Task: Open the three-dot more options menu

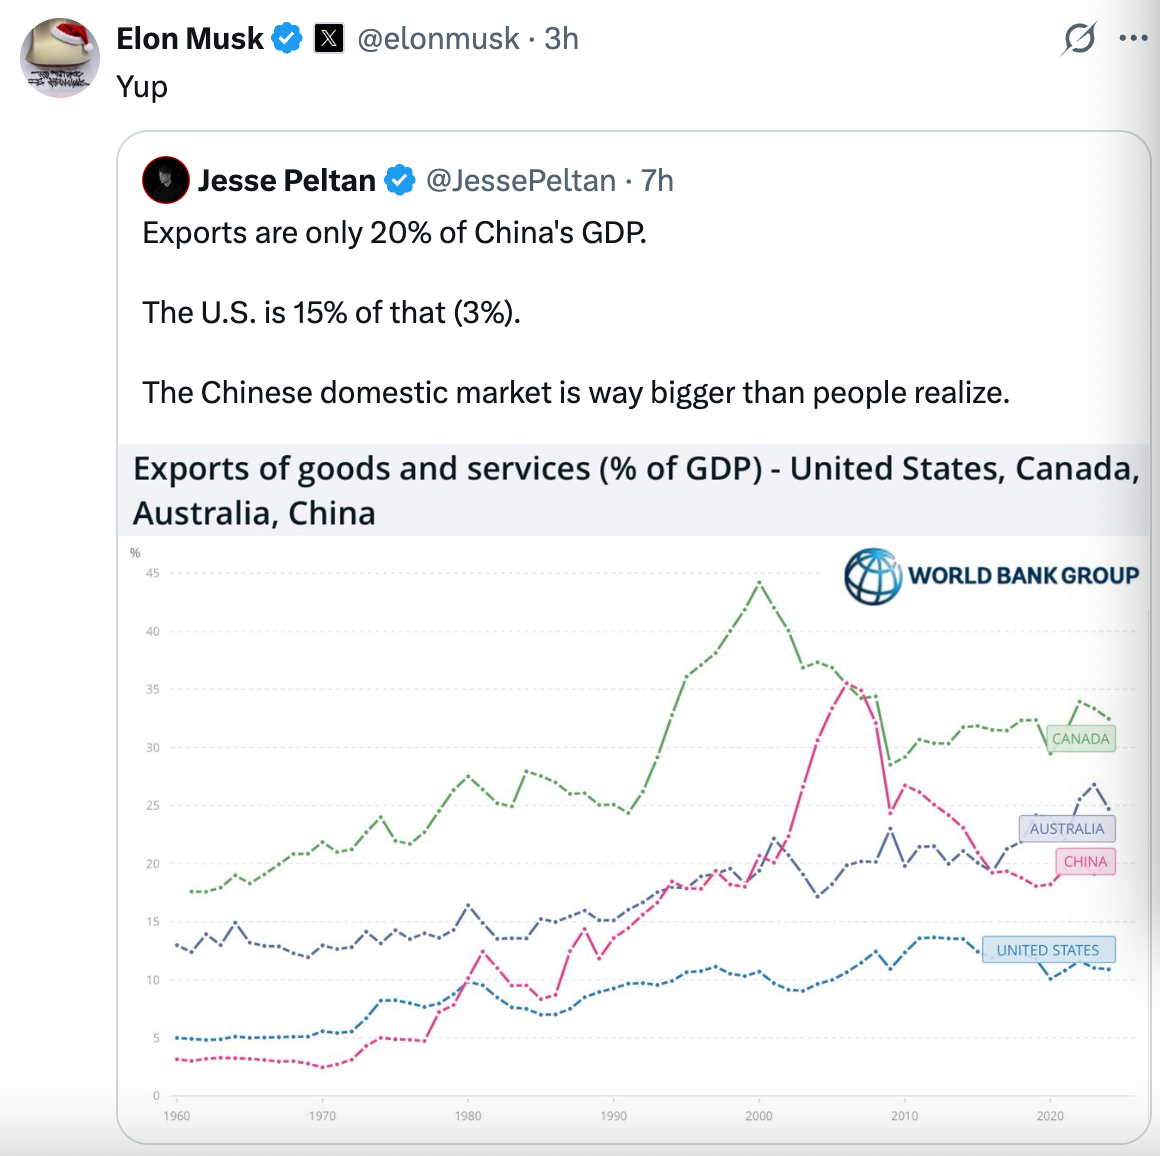Action: (x=1133, y=39)
